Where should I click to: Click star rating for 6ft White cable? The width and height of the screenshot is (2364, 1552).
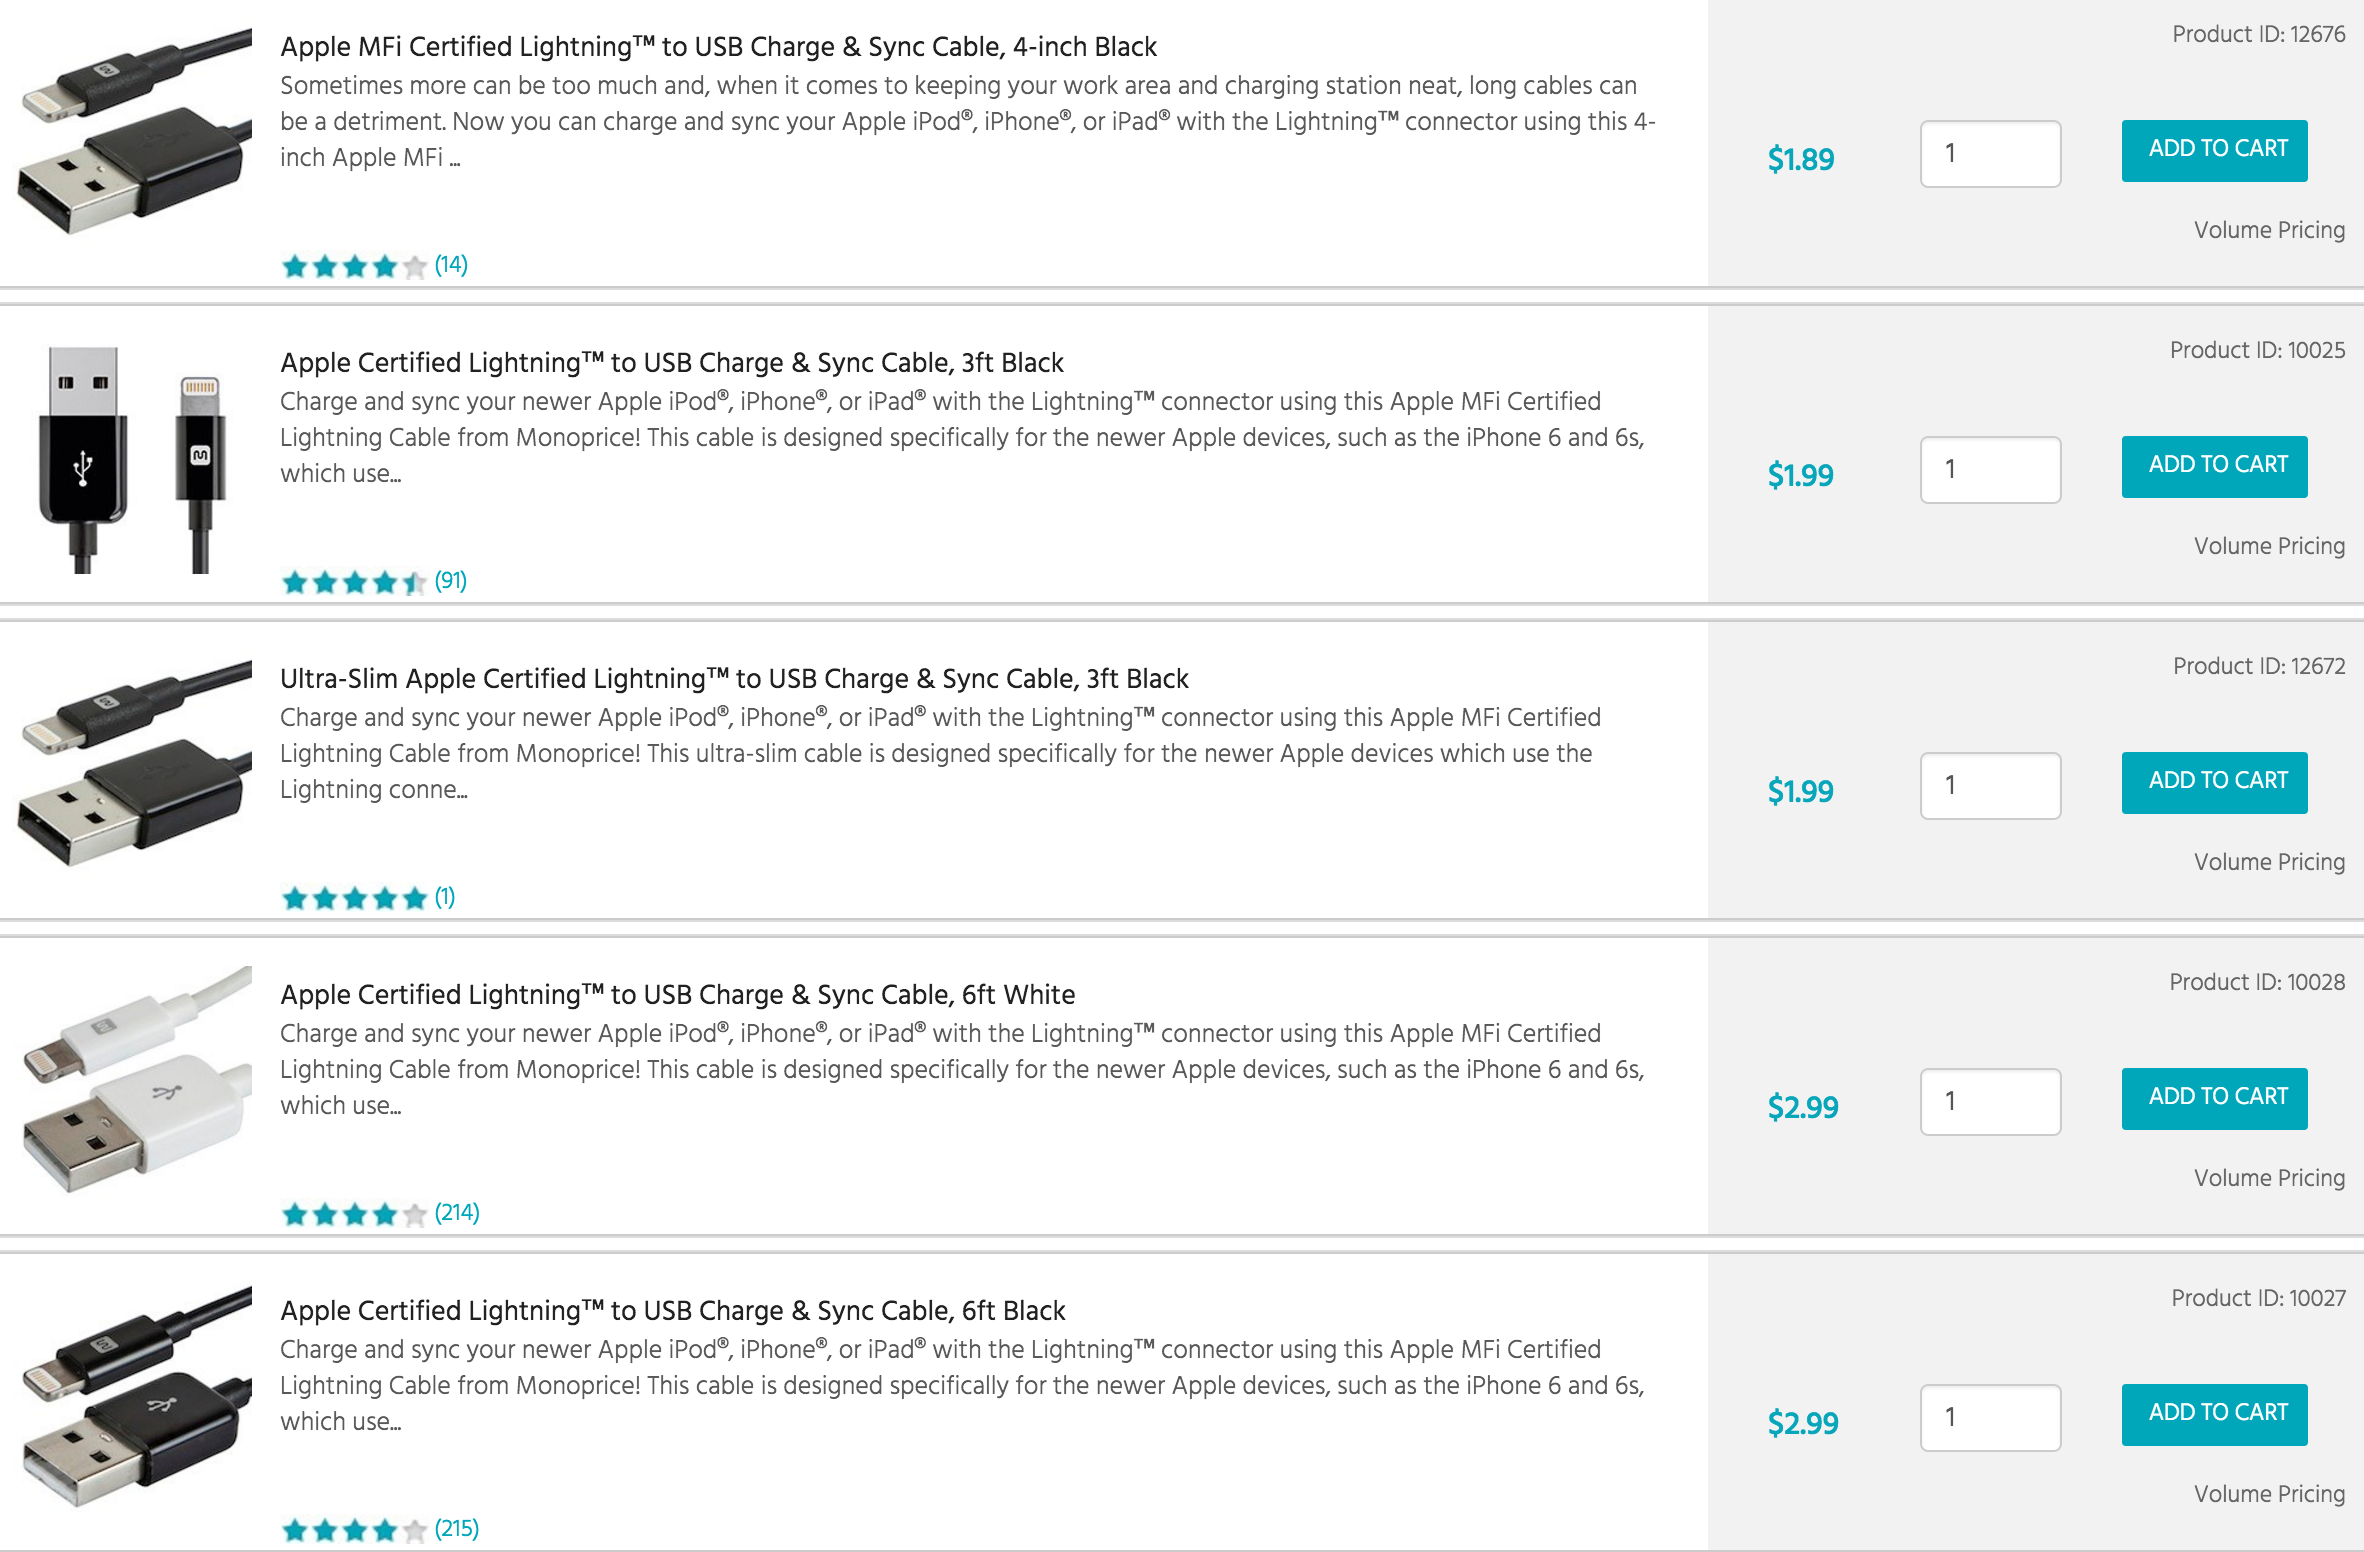click(x=354, y=1214)
